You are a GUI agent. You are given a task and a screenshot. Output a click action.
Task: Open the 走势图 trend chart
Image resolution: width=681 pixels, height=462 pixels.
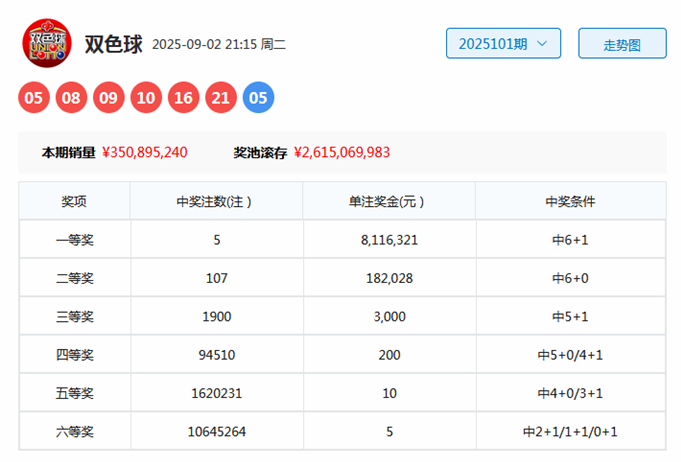tap(622, 43)
